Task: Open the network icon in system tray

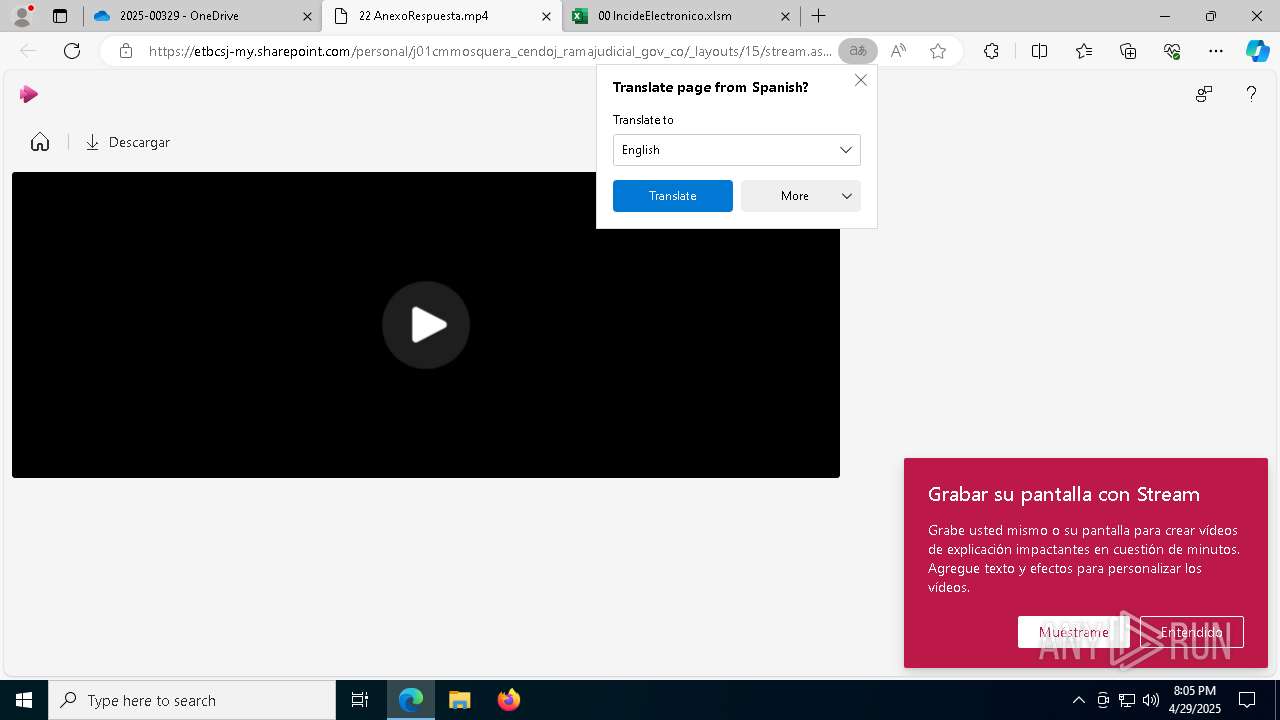Action: pos(1127,700)
